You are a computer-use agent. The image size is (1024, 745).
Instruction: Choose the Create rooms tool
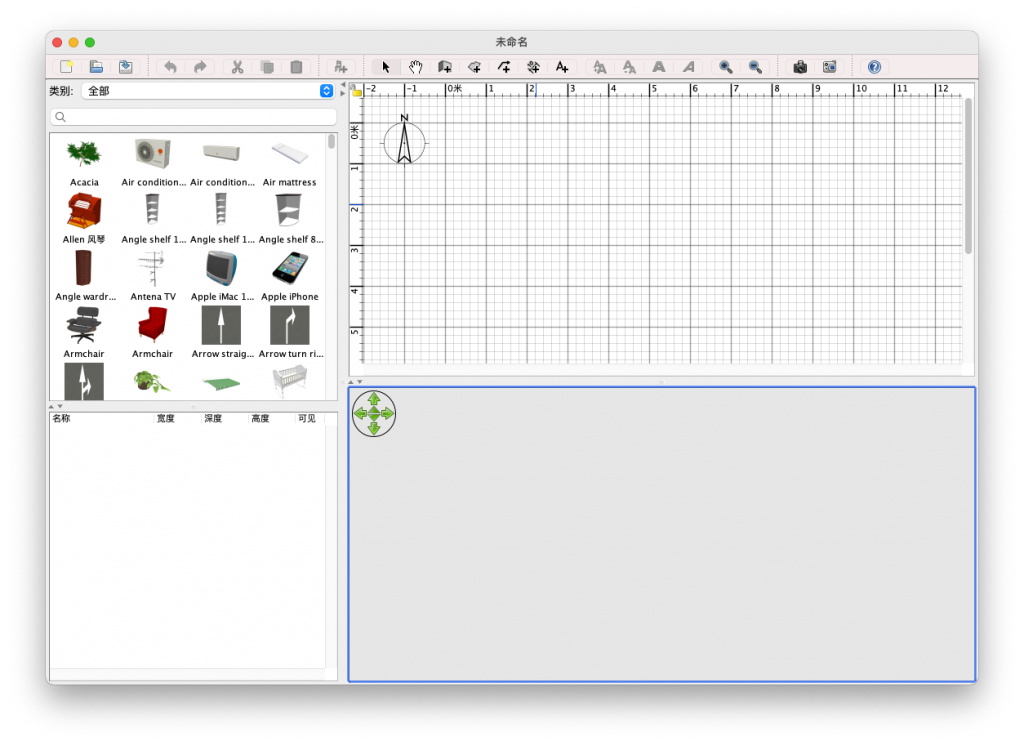pos(475,67)
